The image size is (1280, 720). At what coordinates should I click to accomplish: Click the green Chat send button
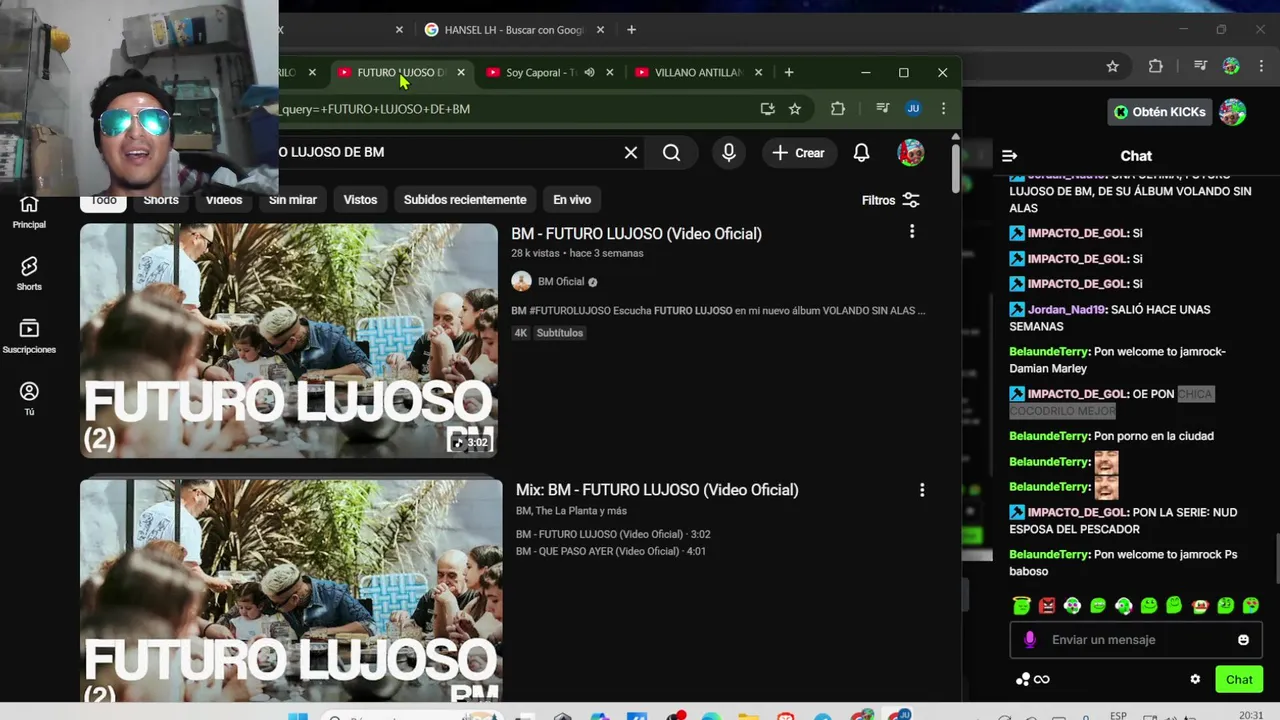click(1239, 679)
